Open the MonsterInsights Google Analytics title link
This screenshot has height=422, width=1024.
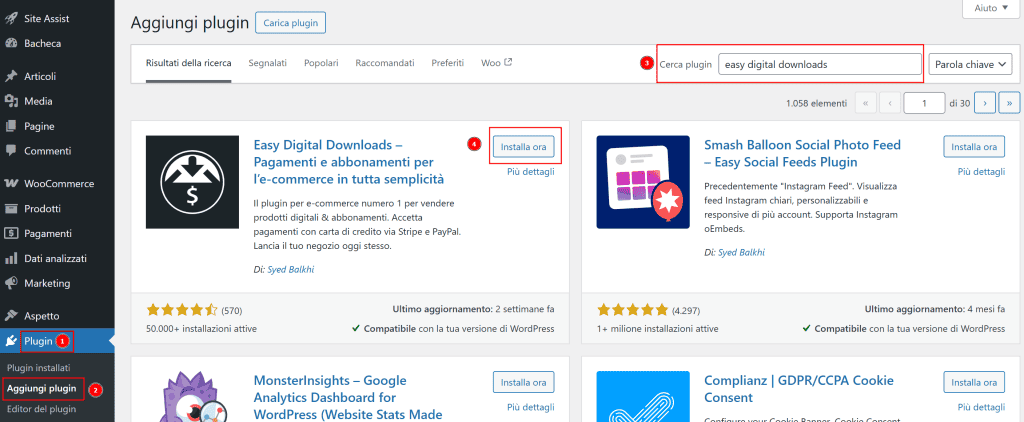pos(347,397)
